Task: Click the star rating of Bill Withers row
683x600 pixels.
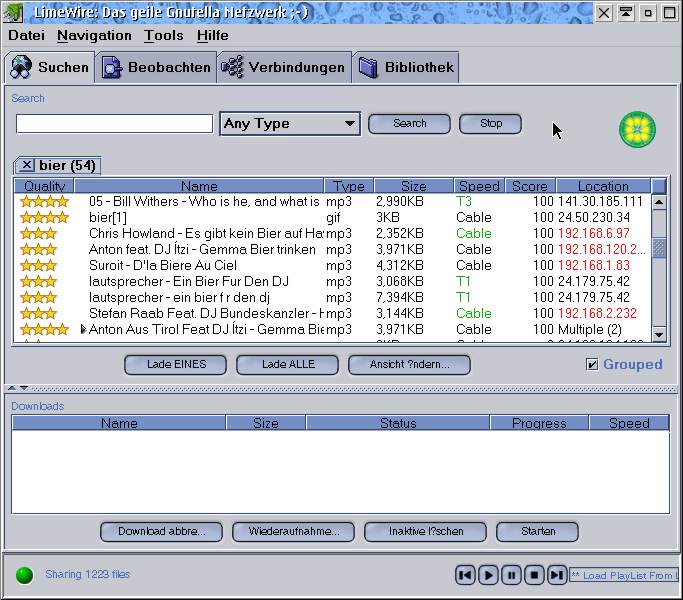Action: pyautogui.click(x=44, y=201)
